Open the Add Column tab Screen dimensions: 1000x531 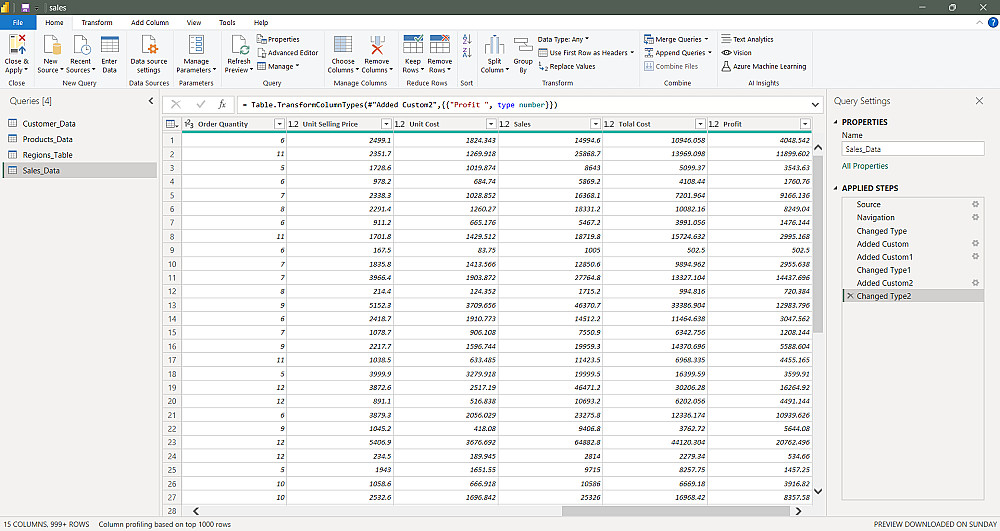(x=150, y=22)
